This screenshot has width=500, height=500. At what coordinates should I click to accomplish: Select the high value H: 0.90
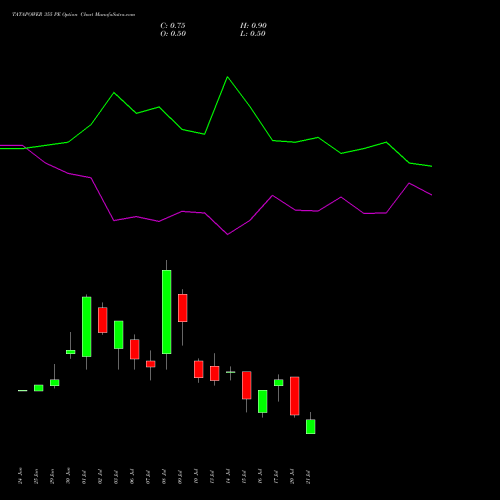pyautogui.click(x=253, y=26)
